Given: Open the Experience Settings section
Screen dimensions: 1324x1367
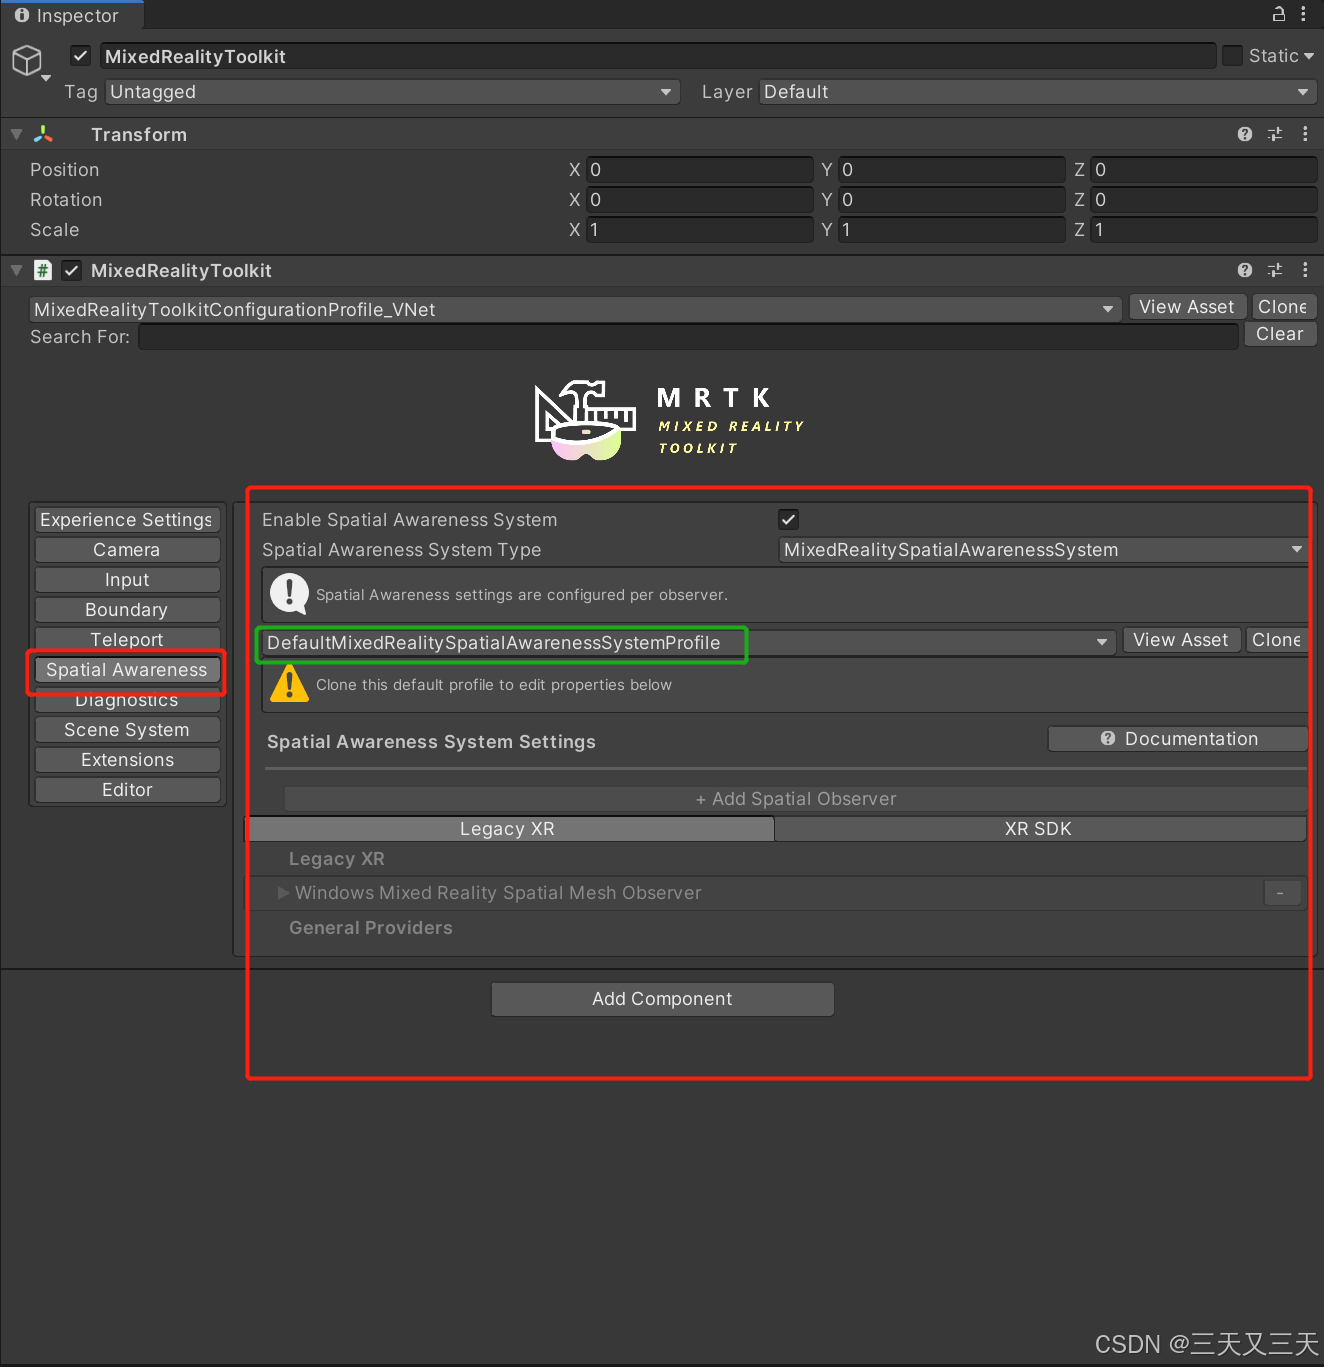Looking at the screenshot, I should coord(127,520).
